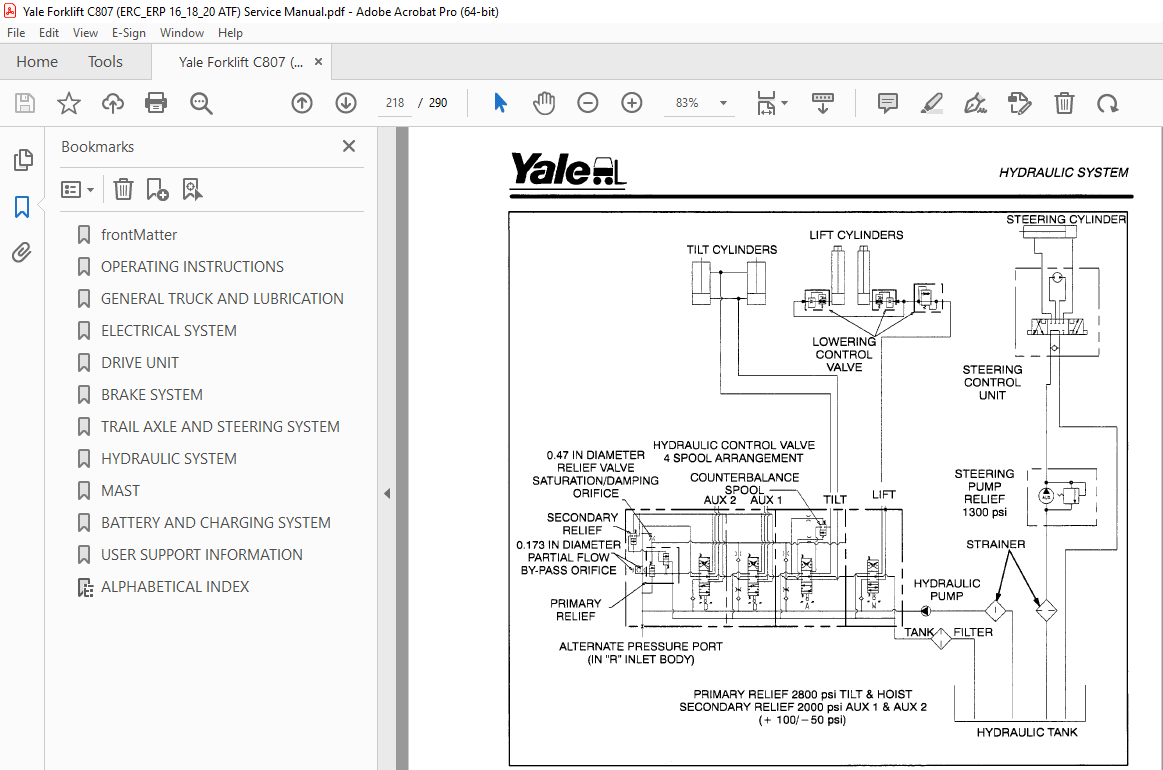
Task: Select the Yale Forklift C807 document tab
Action: pyautogui.click(x=240, y=62)
